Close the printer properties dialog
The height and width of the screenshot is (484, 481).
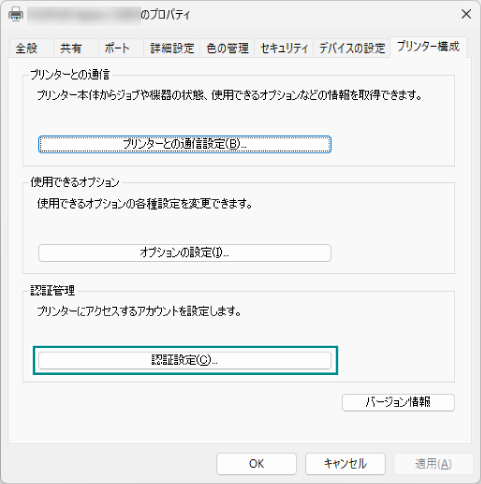466,14
